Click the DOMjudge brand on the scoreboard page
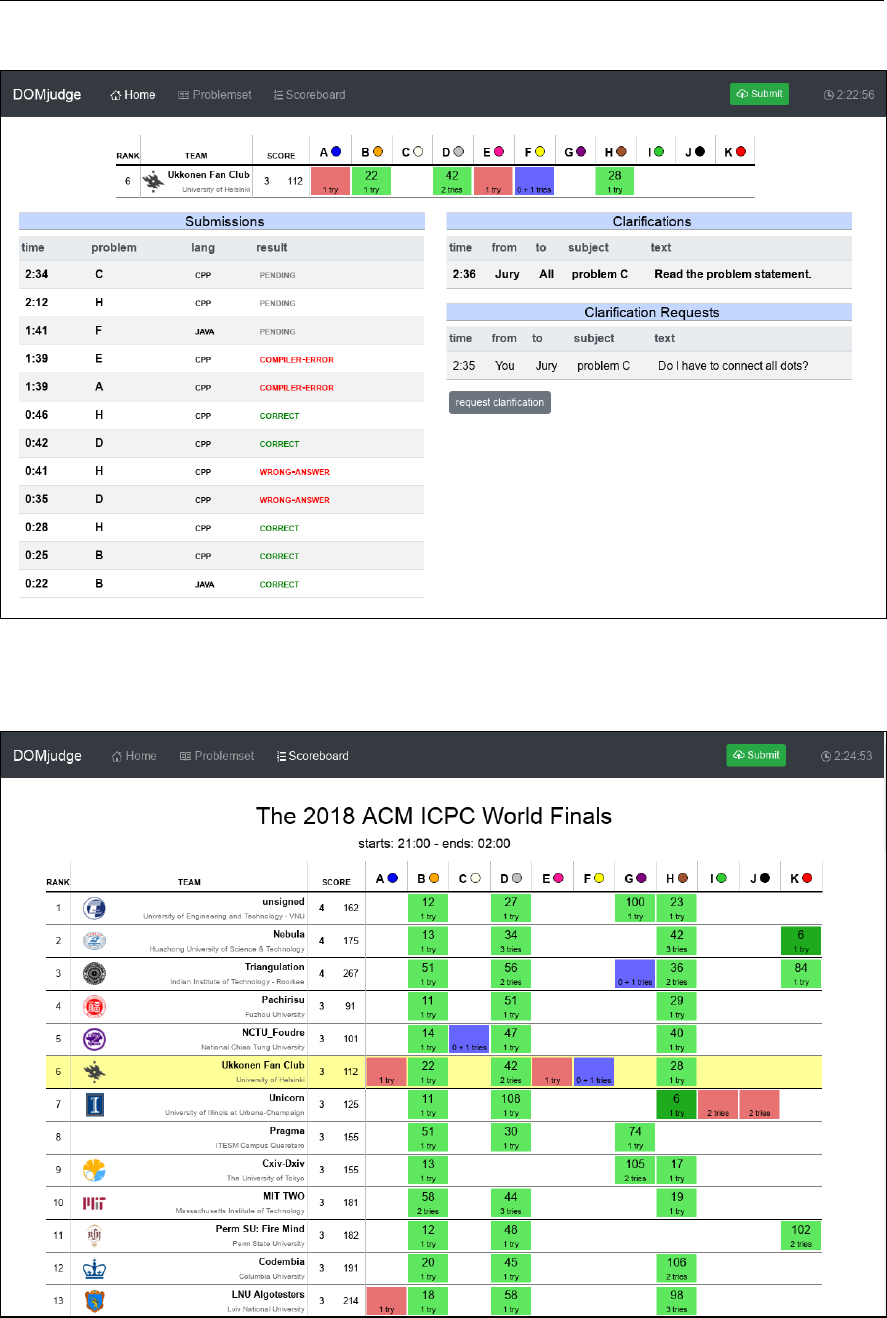 (47, 756)
